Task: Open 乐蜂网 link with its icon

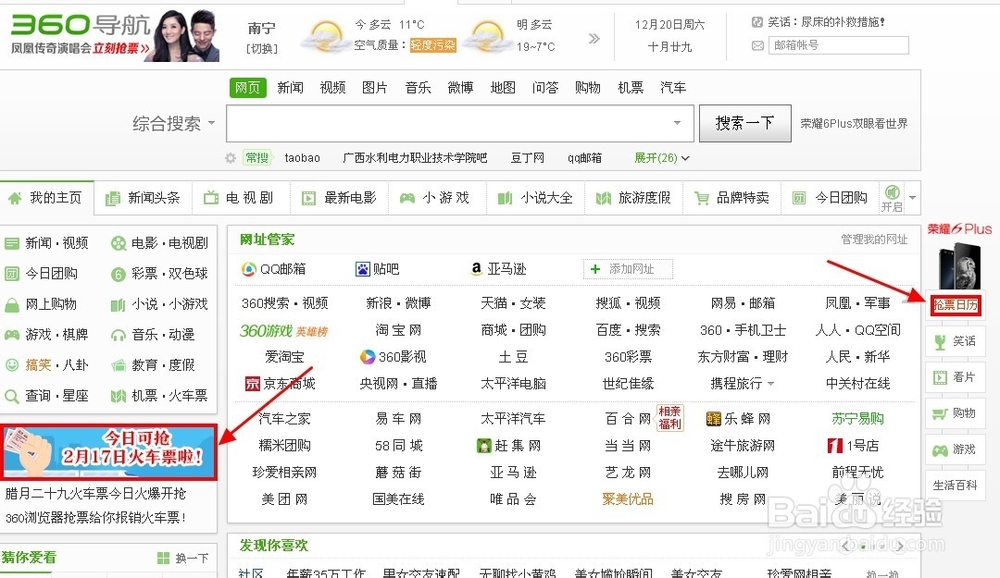Action: click(x=739, y=419)
